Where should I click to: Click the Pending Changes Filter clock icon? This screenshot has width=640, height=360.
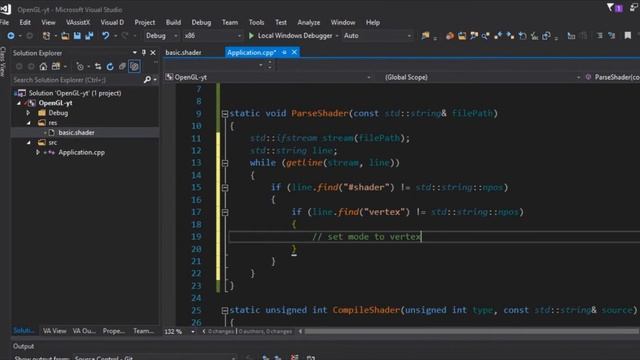(x=80, y=67)
